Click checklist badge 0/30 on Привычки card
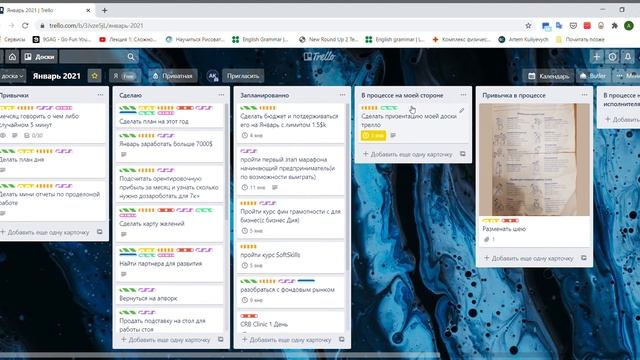 click(33, 135)
